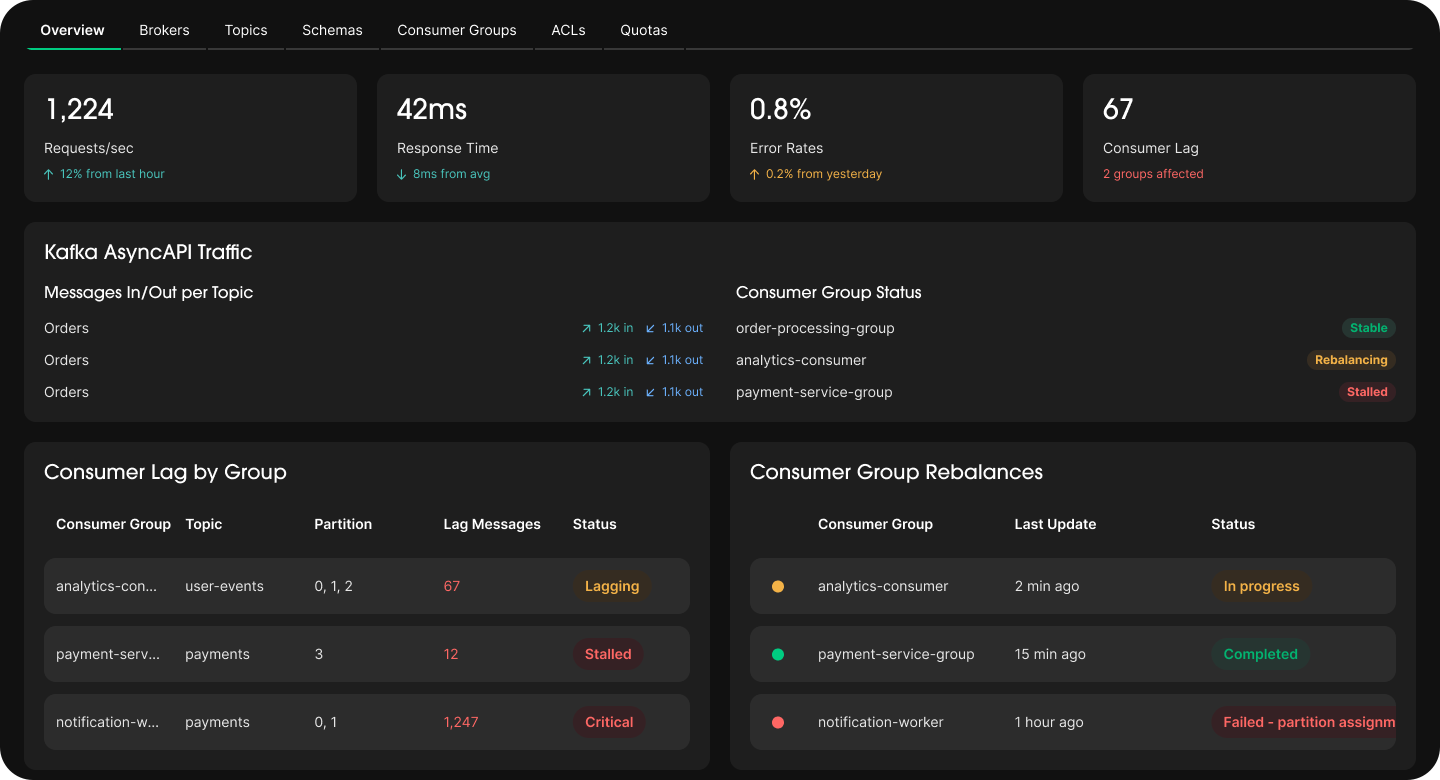This screenshot has width=1440, height=780.
Task: Click the orange up arrow under Error Rates
Action: click(x=755, y=174)
